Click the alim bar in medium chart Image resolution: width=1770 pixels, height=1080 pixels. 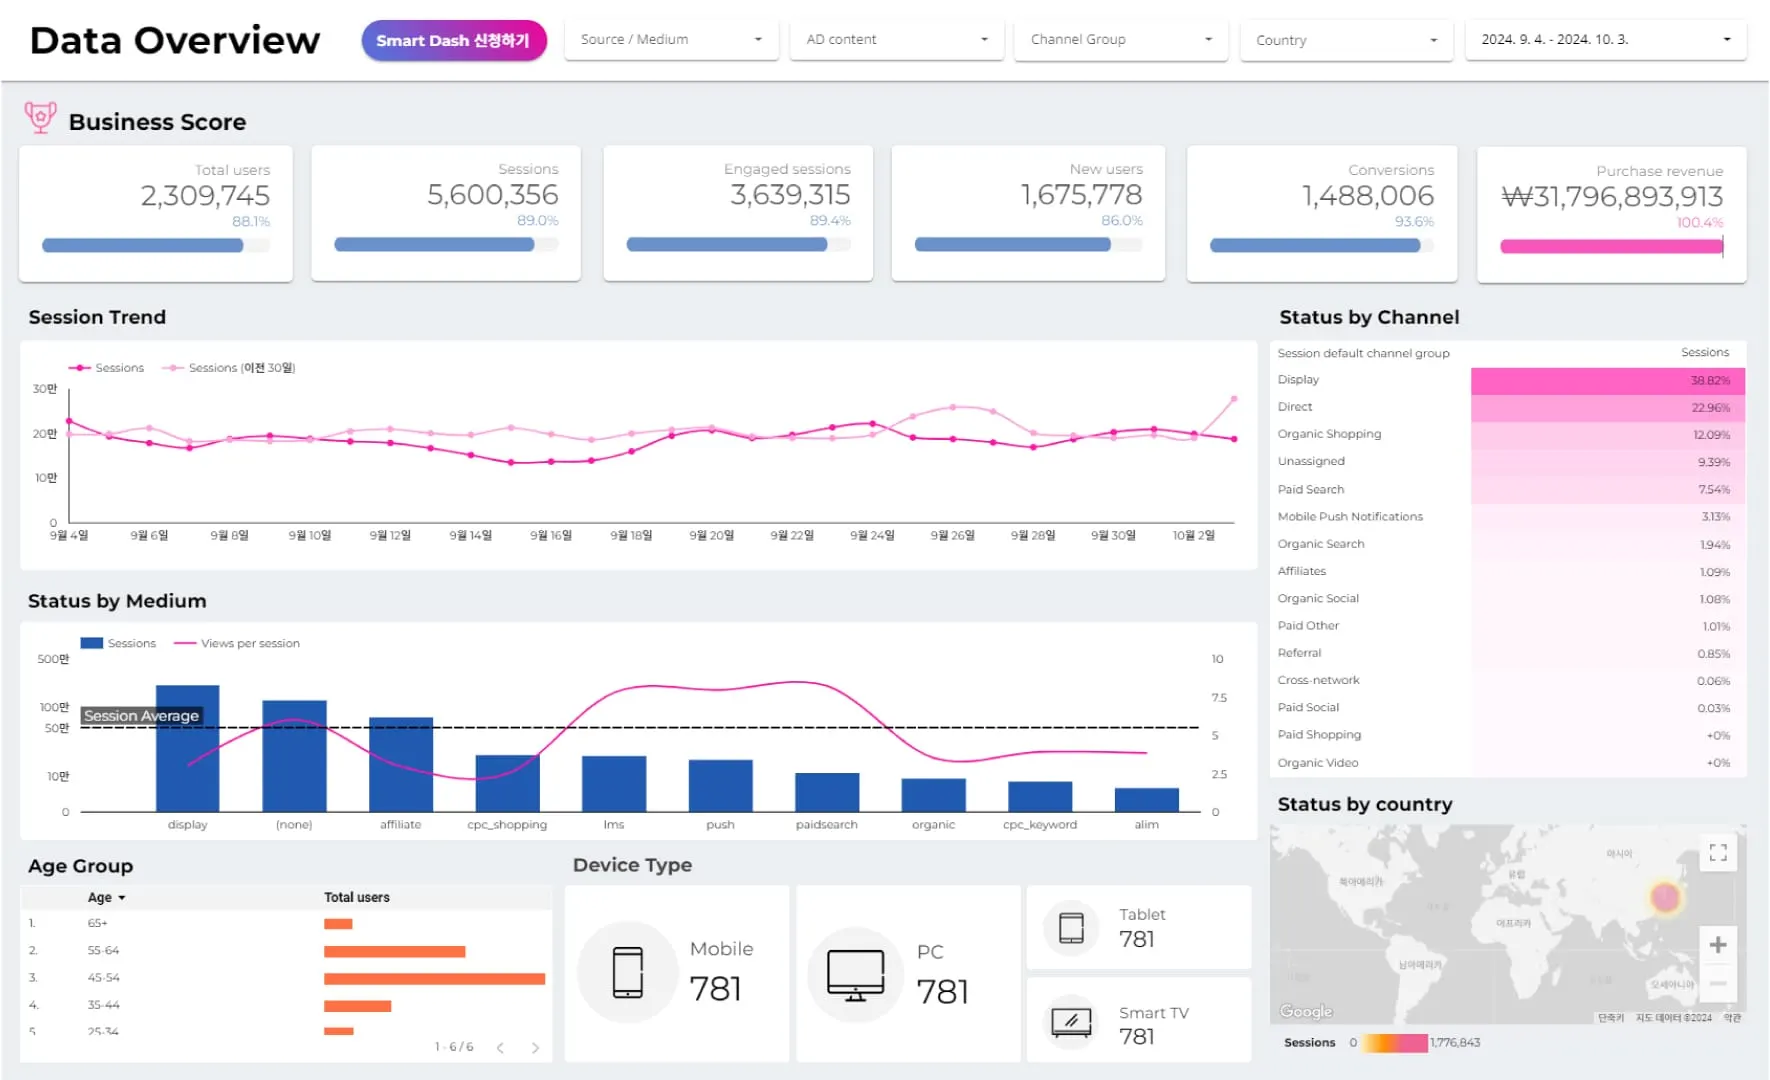point(1146,800)
